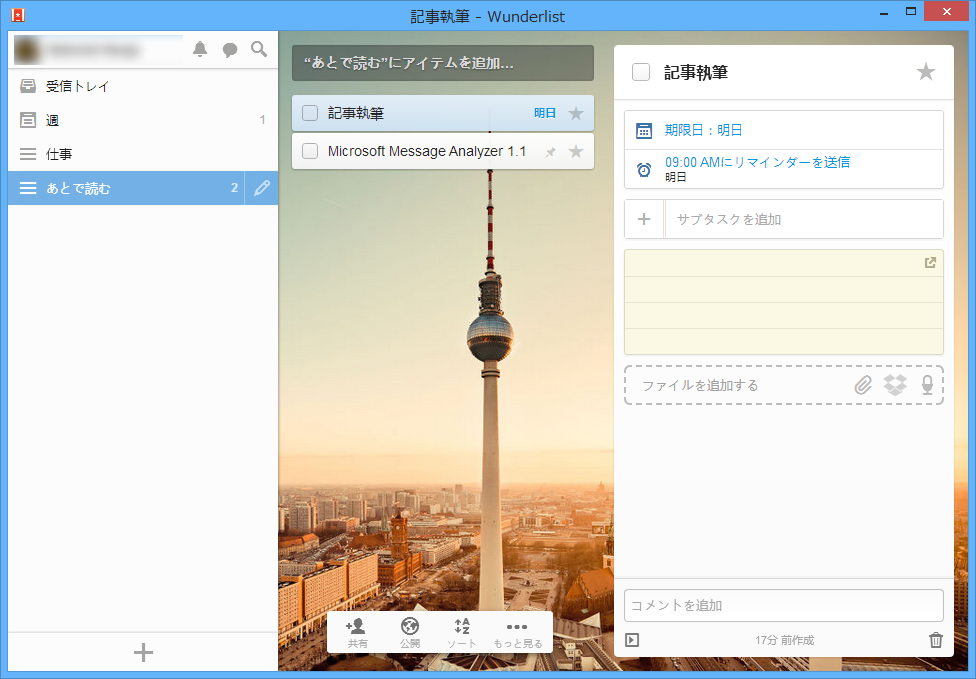Click + to create a new list
The height and width of the screenshot is (679, 976).
143,652
